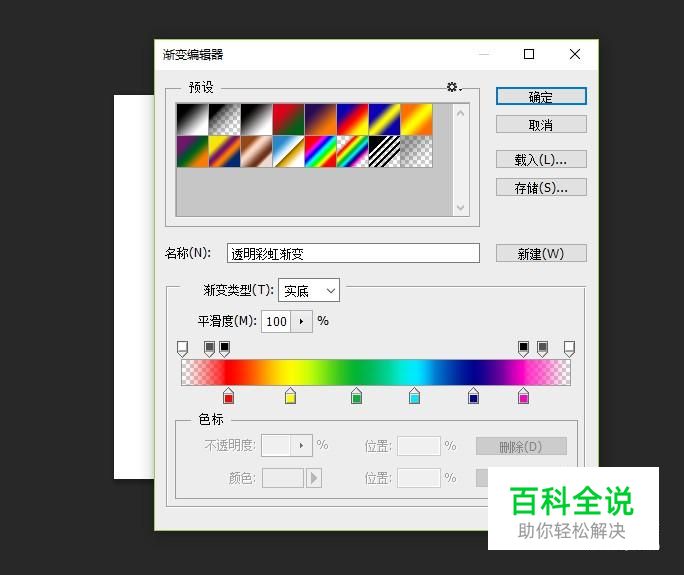
Task: Open the 平滑度 slider popup arrow
Action: coord(301,322)
